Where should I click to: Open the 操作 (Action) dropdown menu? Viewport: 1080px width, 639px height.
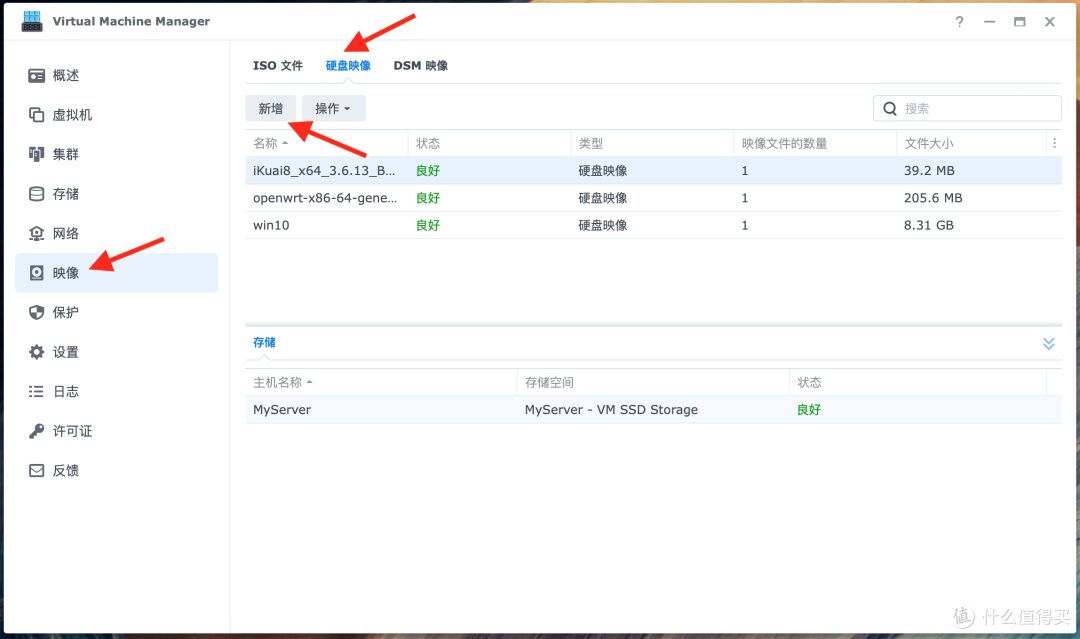tap(333, 107)
